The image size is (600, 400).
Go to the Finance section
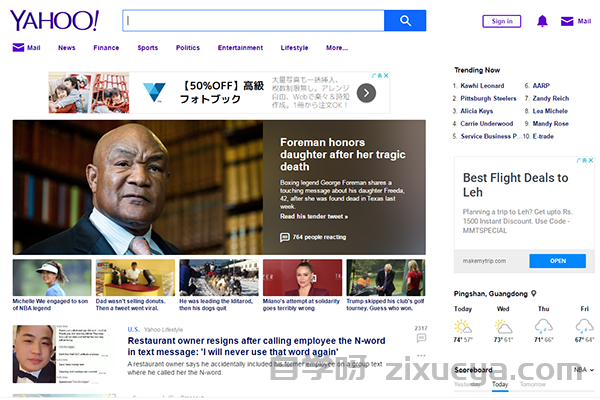(106, 48)
